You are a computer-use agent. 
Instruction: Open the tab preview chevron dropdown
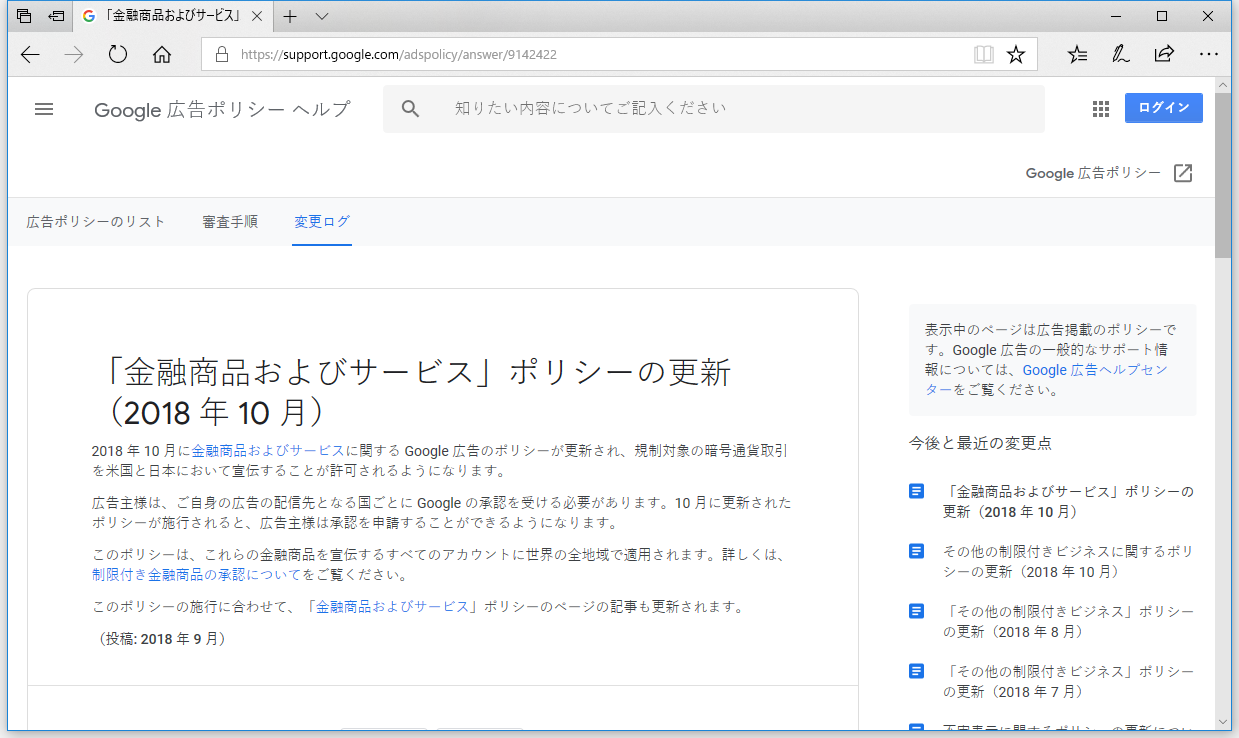[x=320, y=16]
